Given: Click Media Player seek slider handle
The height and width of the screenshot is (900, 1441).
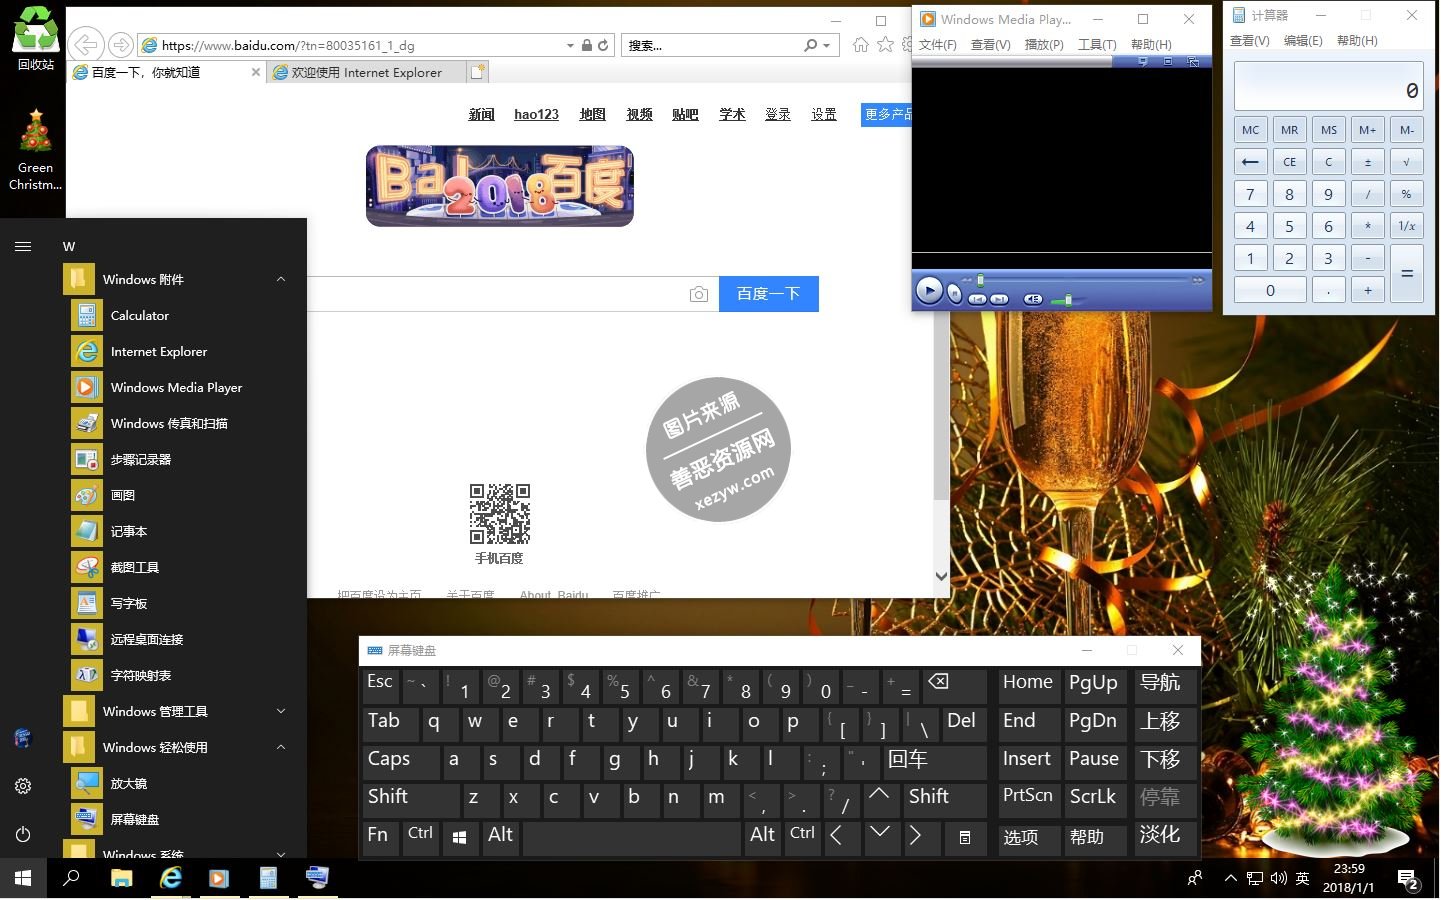Looking at the screenshot, I should pos(981,280).
